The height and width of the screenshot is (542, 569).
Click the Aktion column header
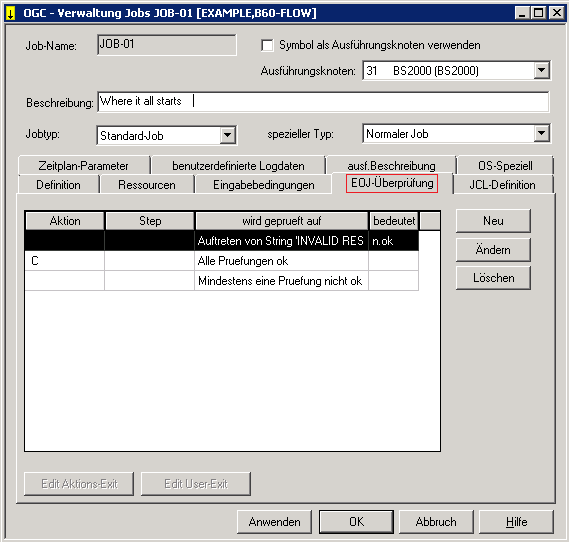pos(65,221)
